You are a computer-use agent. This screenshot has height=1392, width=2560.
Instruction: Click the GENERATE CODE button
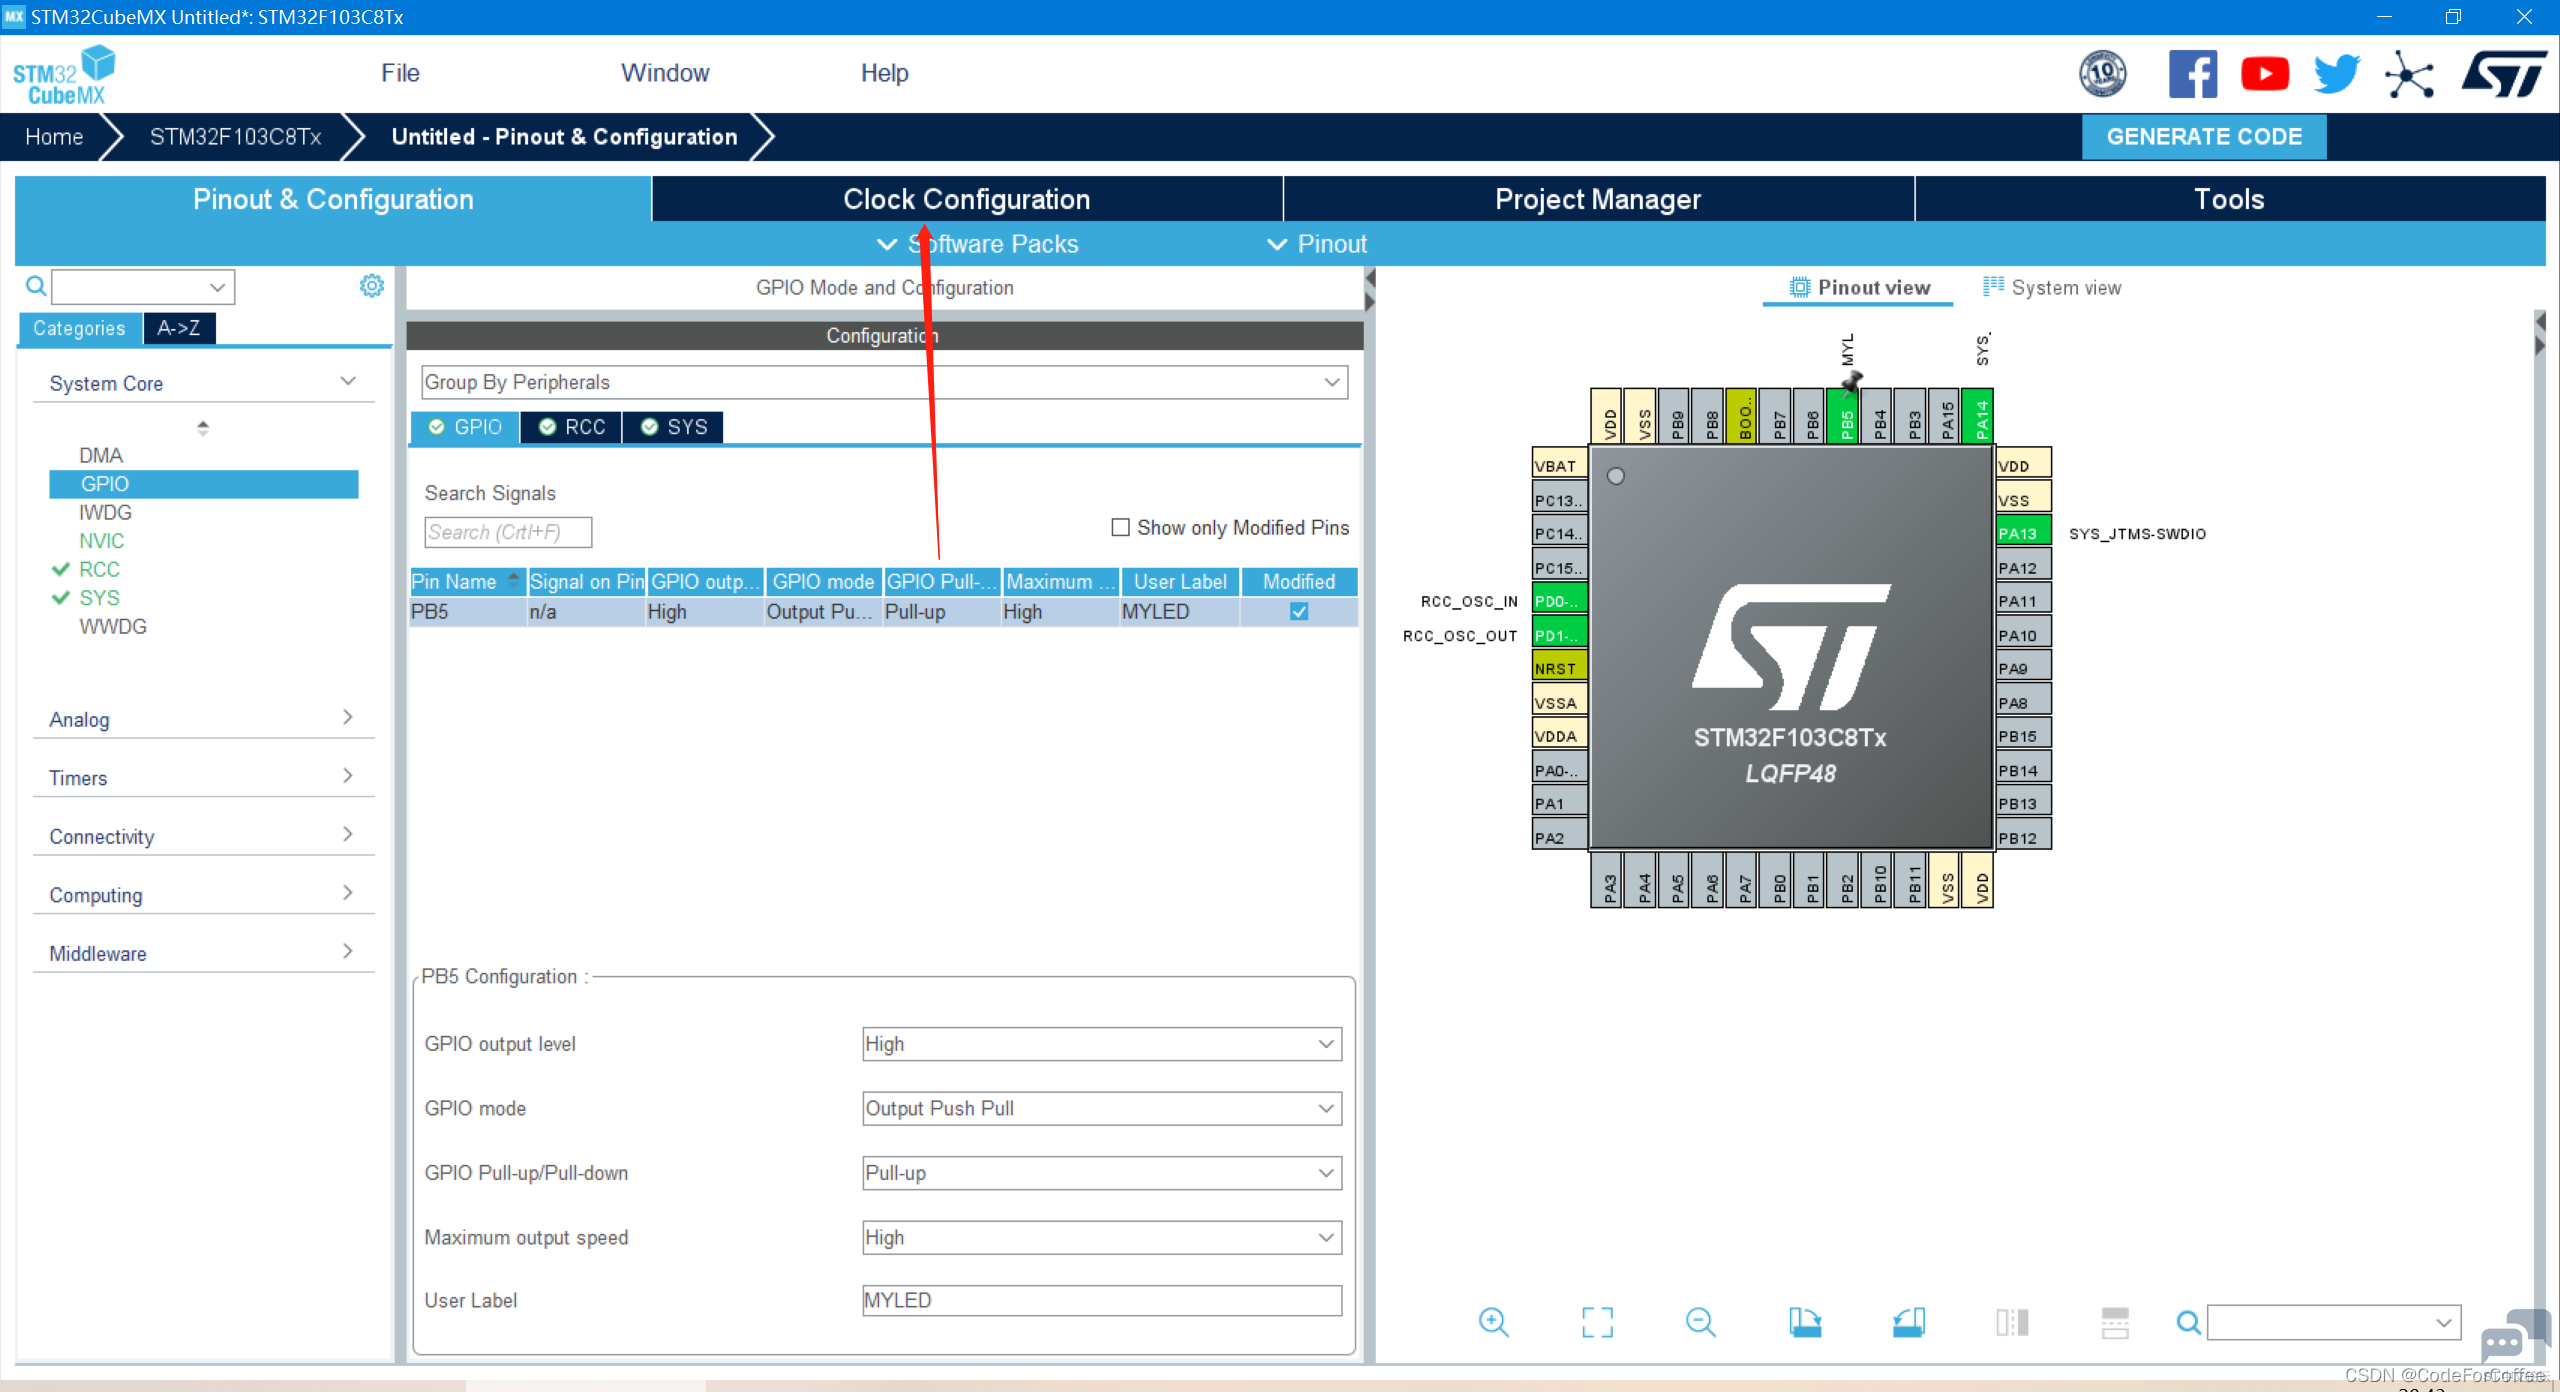pos(2204,137)
